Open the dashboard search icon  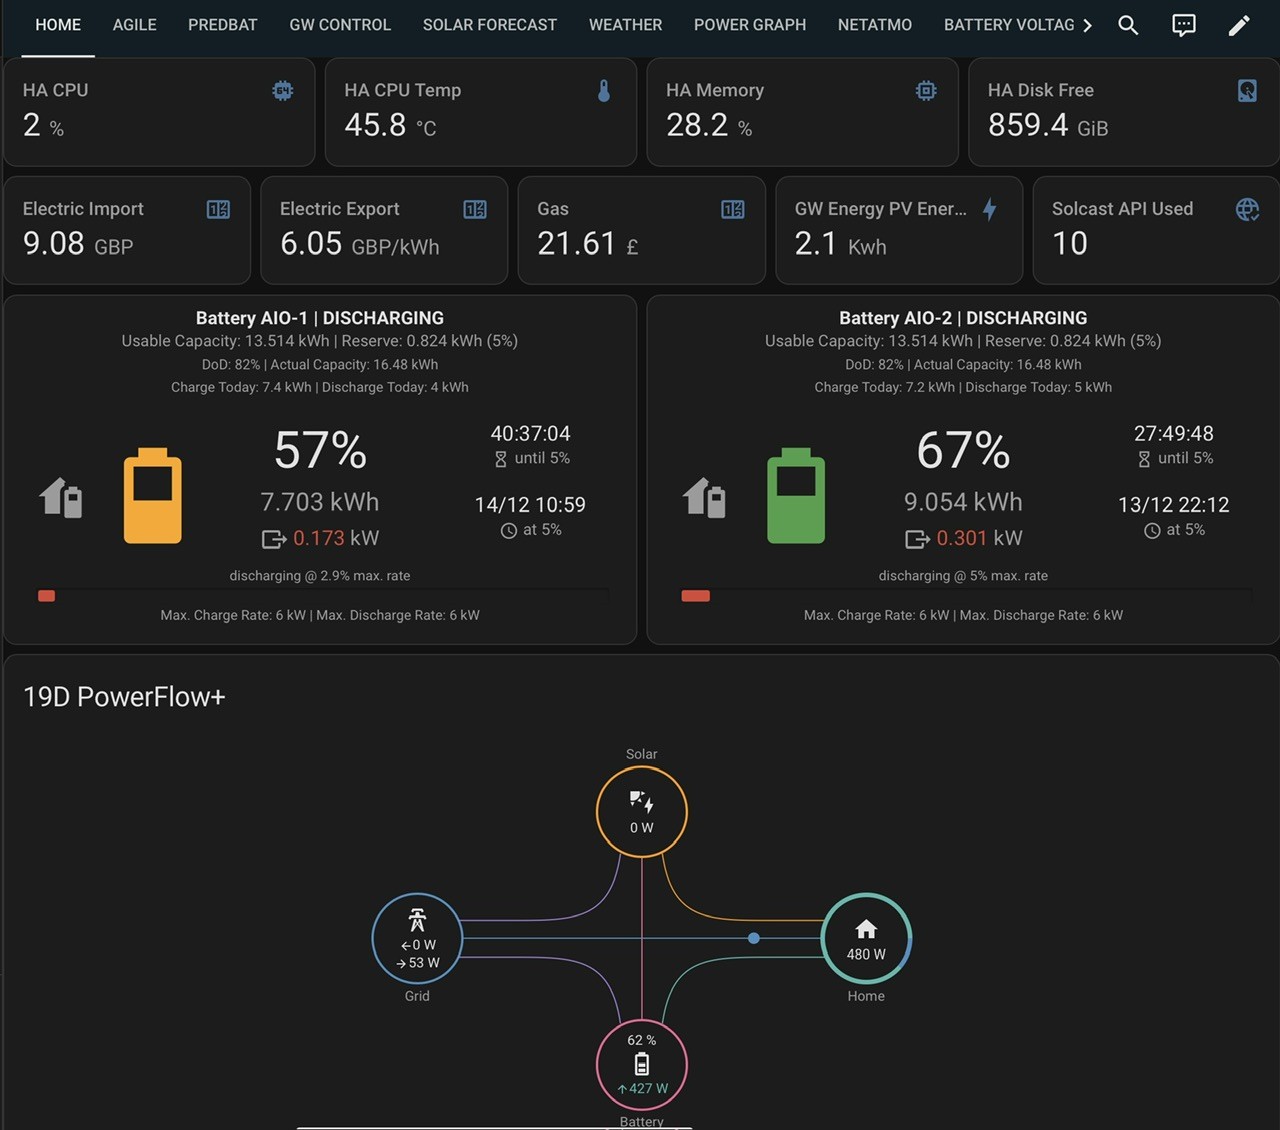1128,25
